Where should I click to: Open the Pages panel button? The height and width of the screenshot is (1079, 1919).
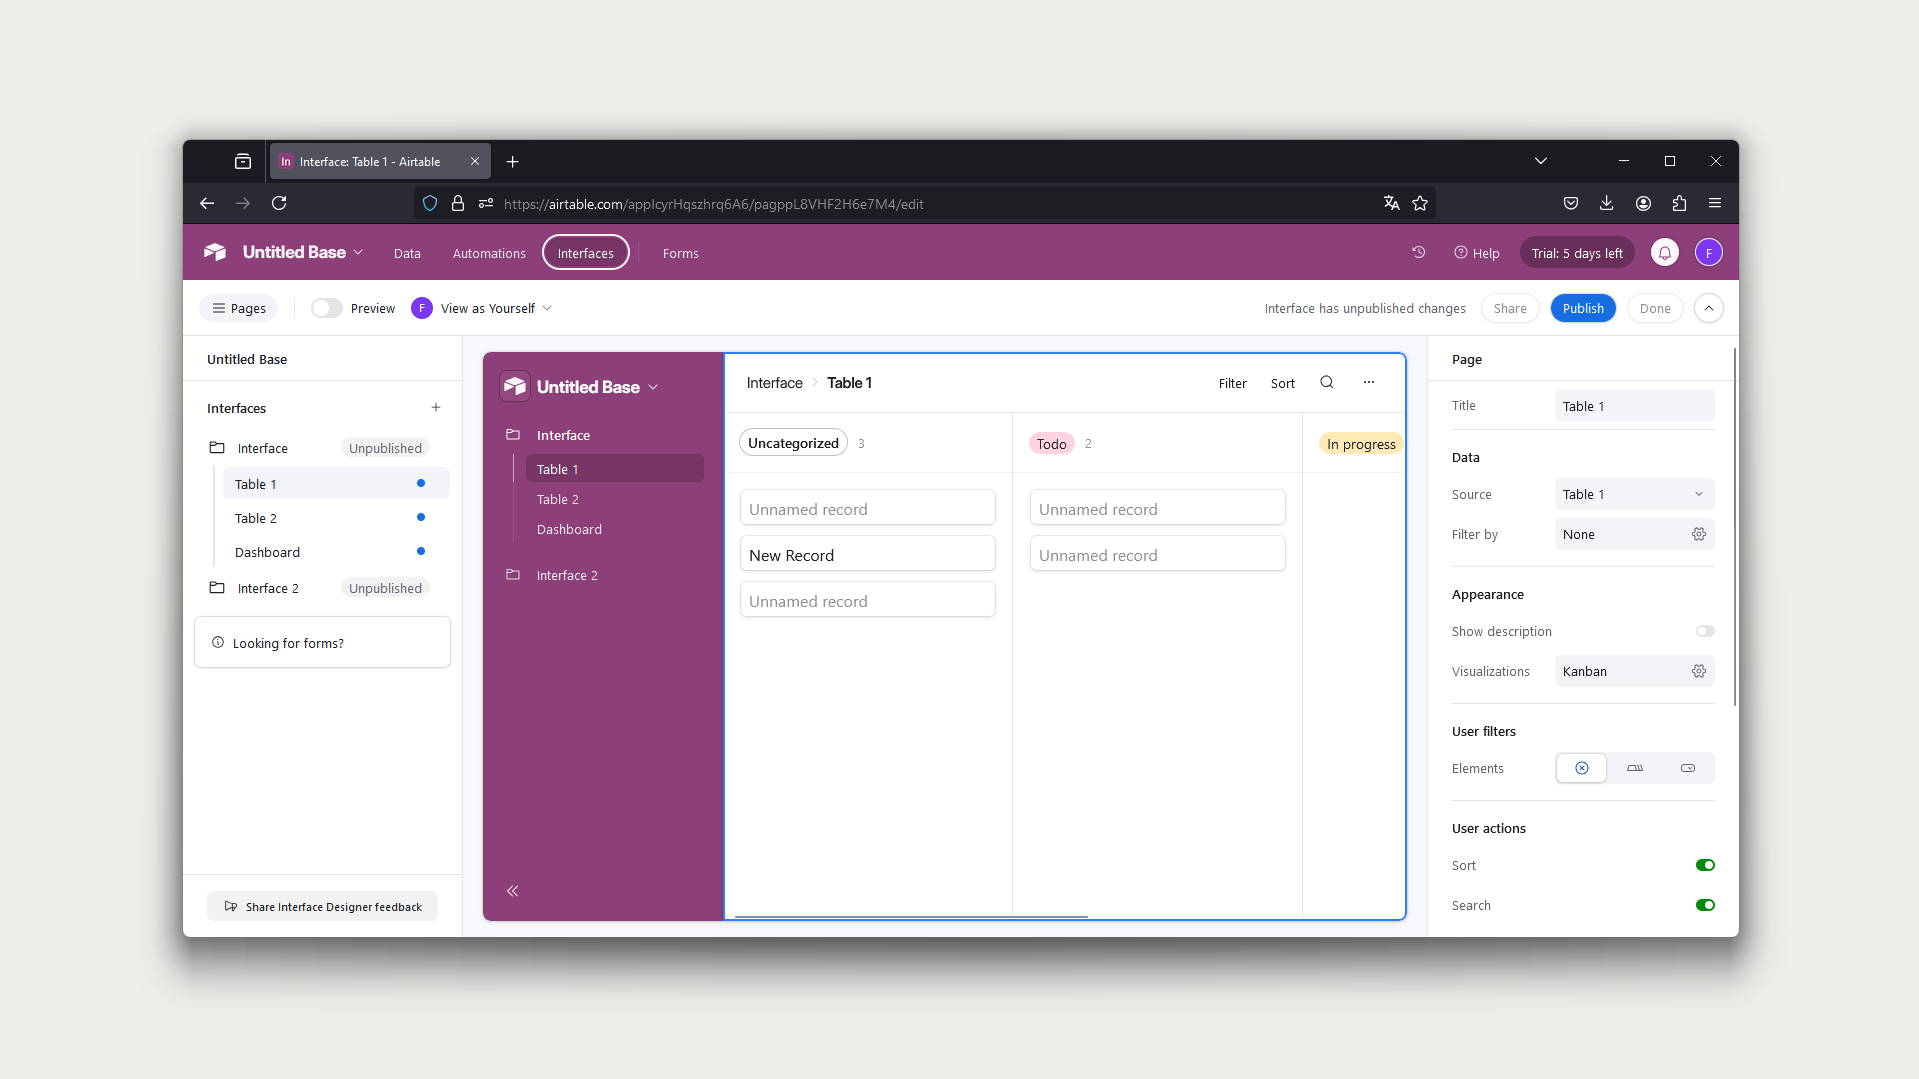point(239,308)
